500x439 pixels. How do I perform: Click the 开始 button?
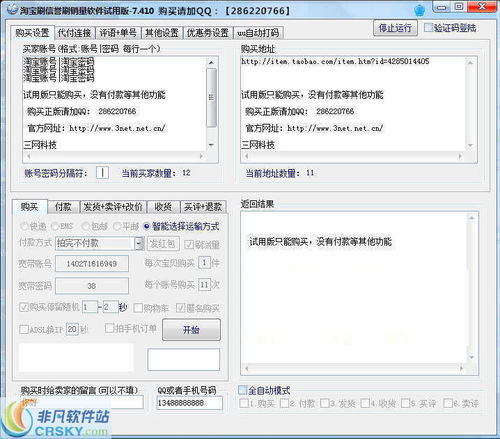pos(191,330)
